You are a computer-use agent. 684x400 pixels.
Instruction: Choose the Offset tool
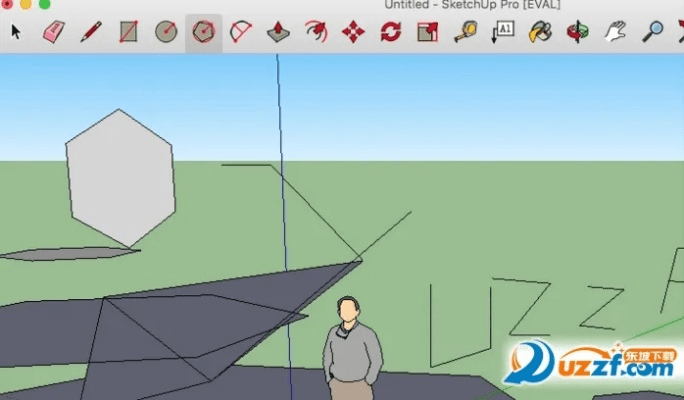[315, 32]
